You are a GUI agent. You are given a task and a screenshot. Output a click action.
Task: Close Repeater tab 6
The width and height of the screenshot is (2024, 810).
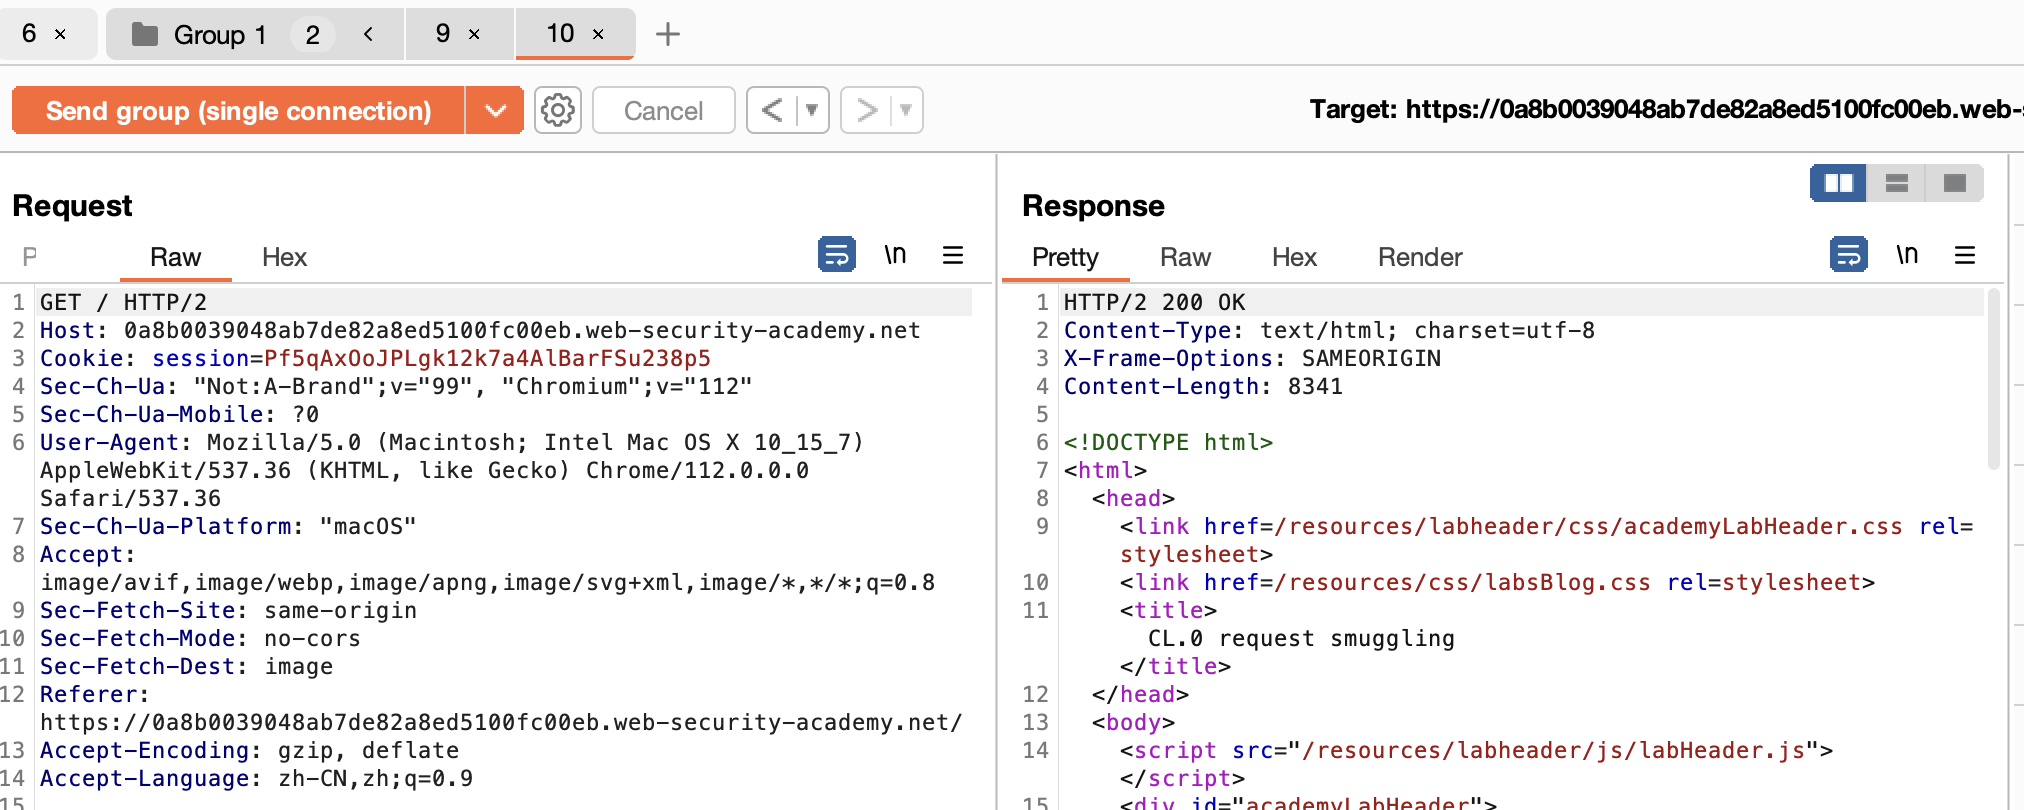(60, 34)
